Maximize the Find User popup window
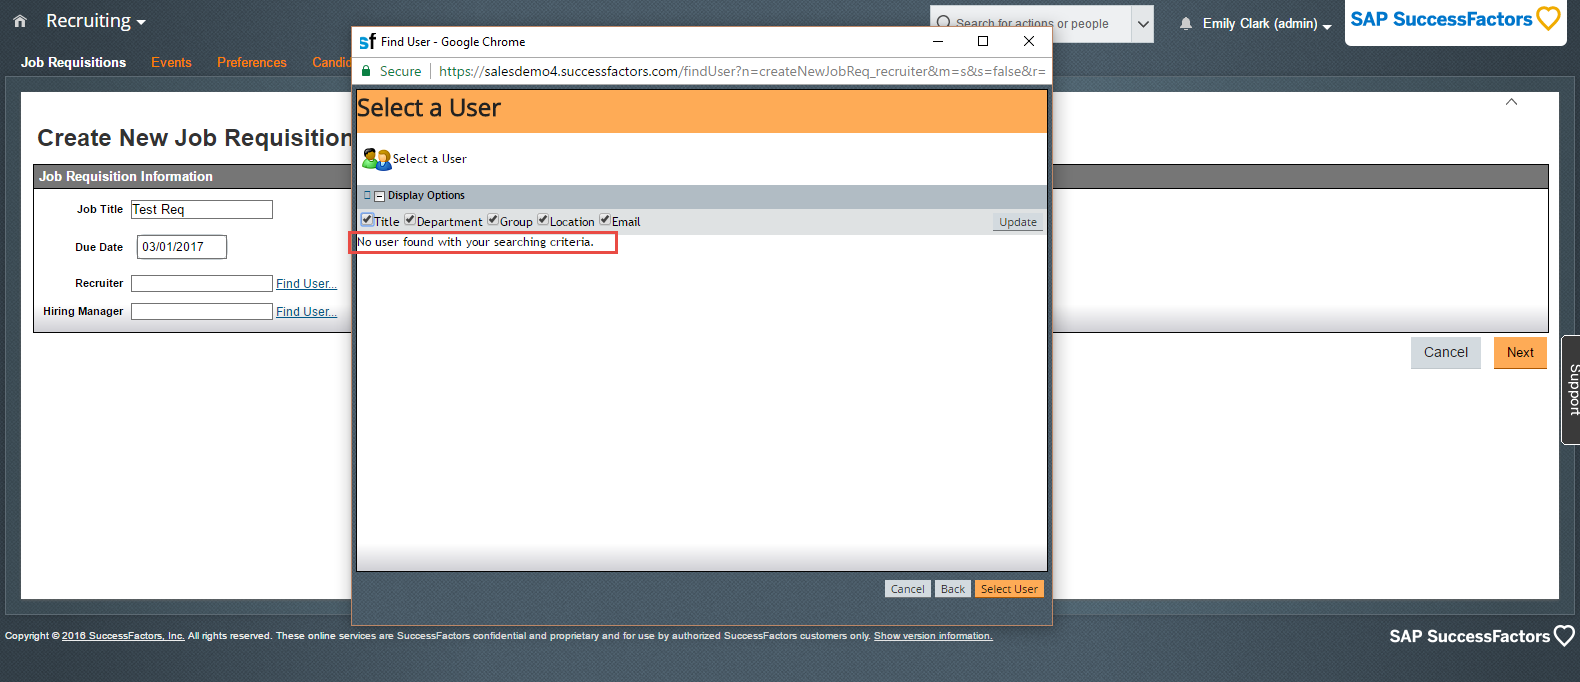 tap(983, 41)
